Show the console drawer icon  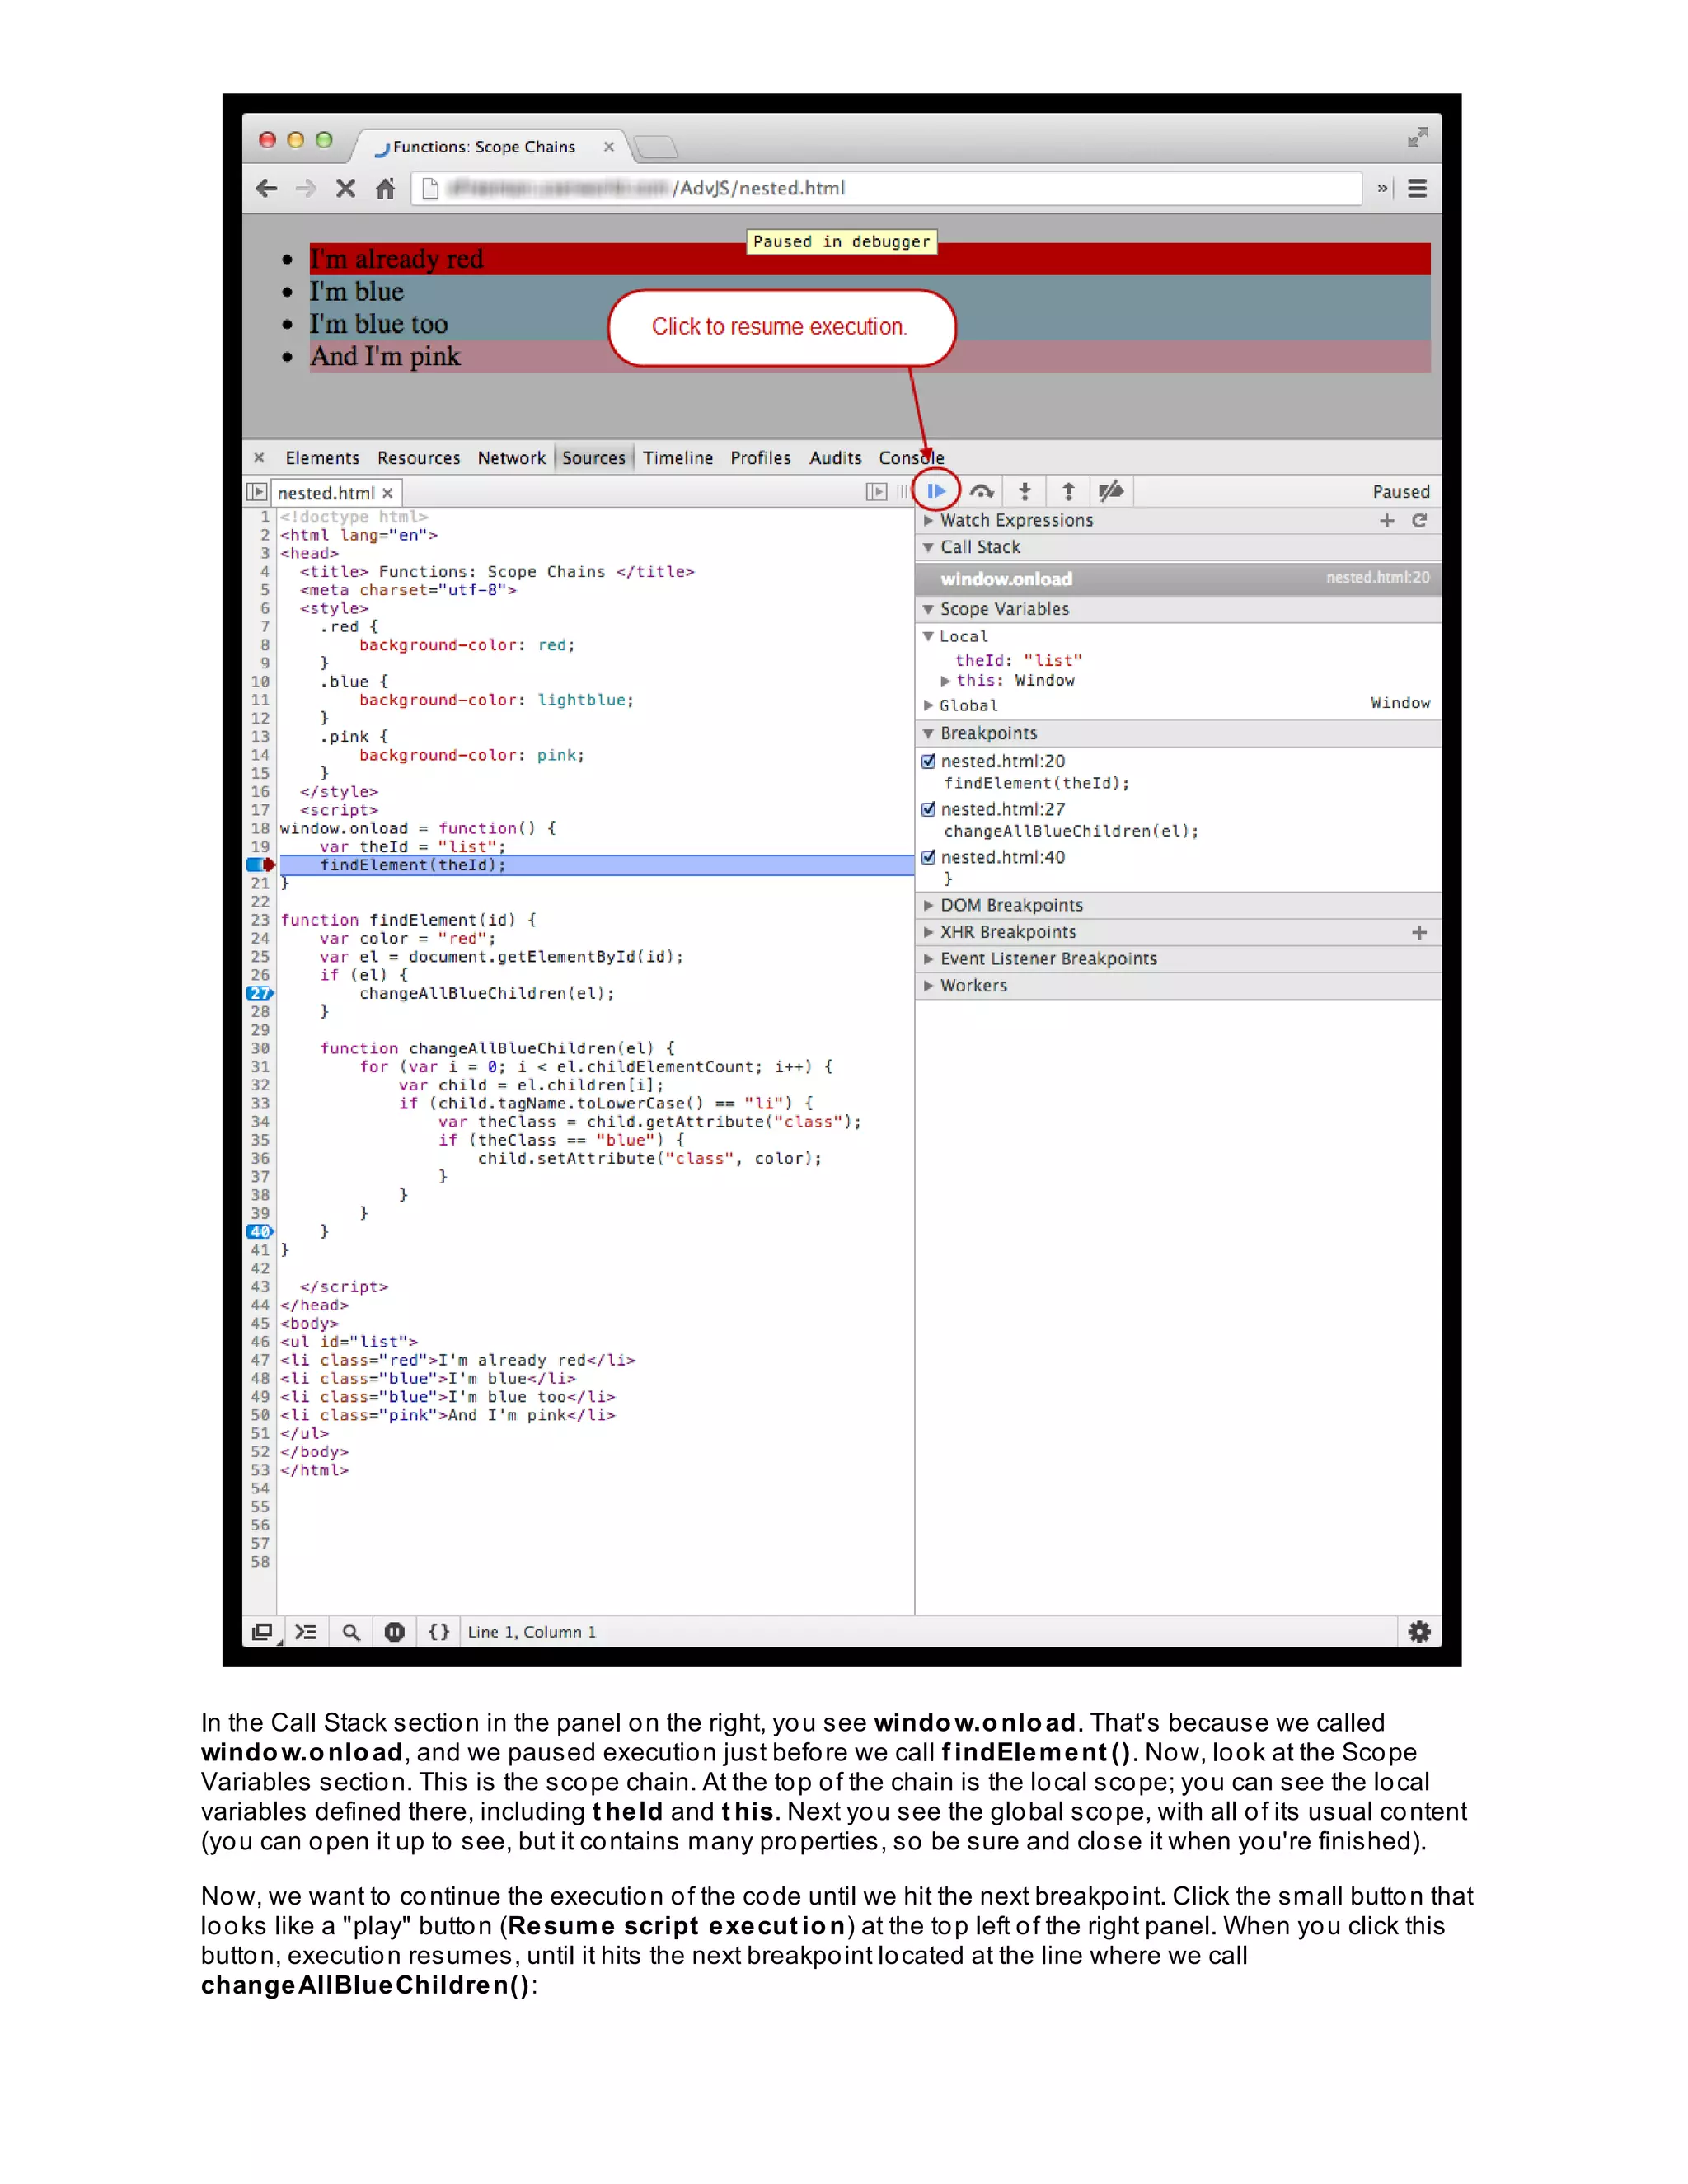coord(306,1632)
